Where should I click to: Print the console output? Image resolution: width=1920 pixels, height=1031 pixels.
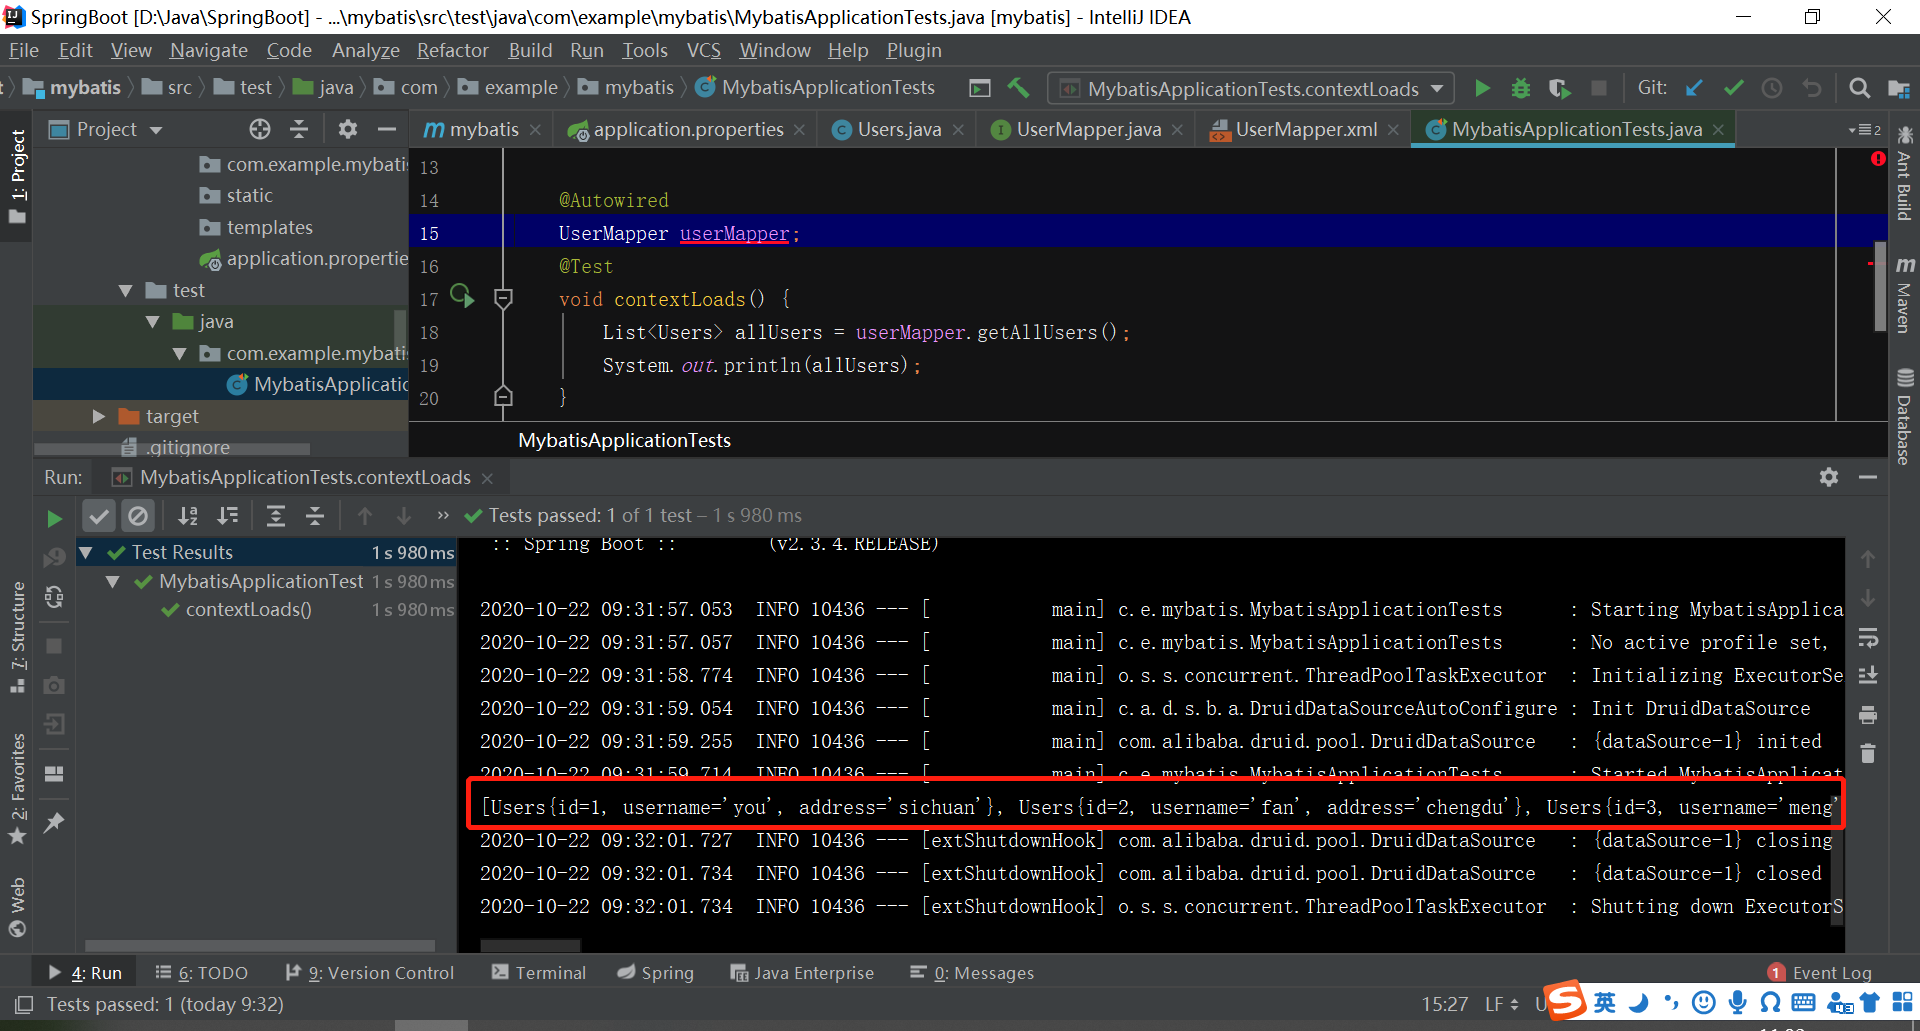point(1867,714)
